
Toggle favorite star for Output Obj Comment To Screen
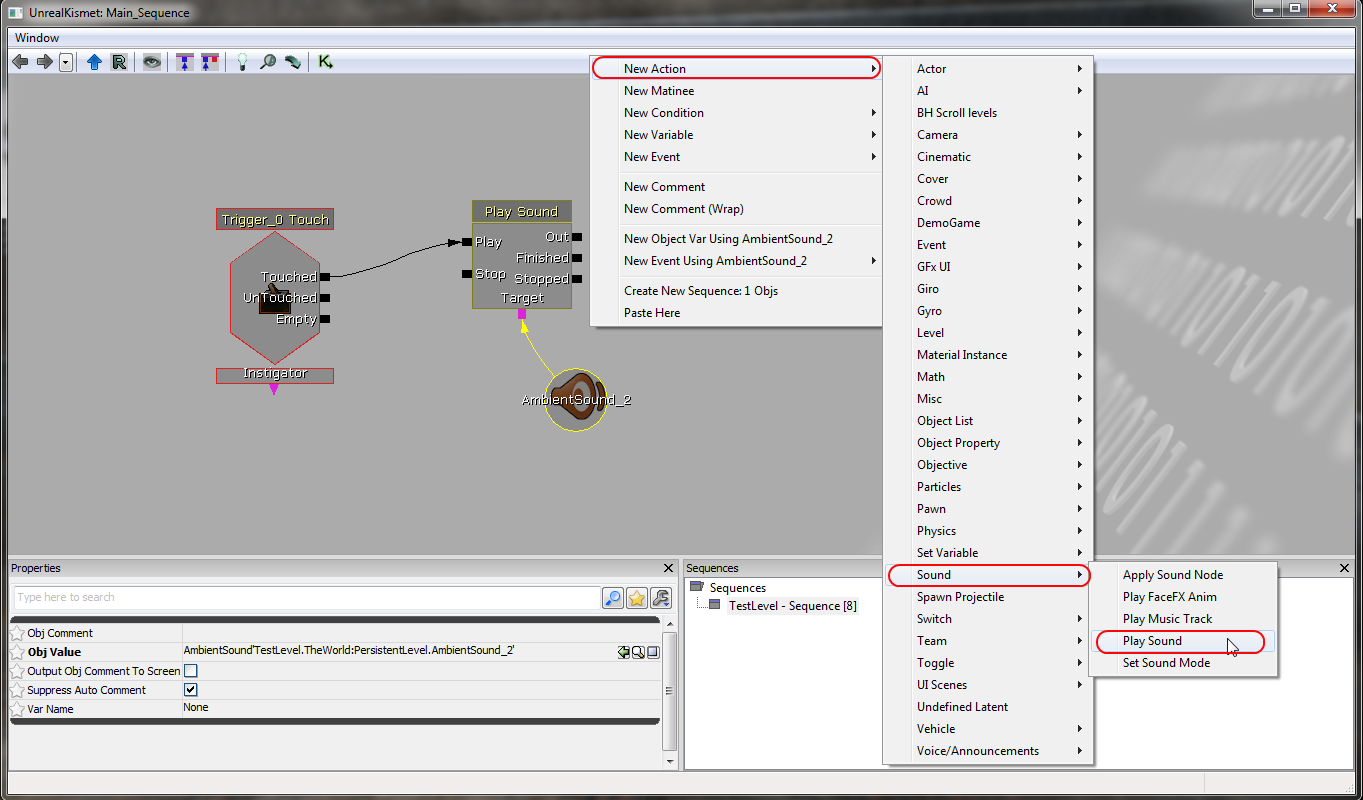click(17, 671)
